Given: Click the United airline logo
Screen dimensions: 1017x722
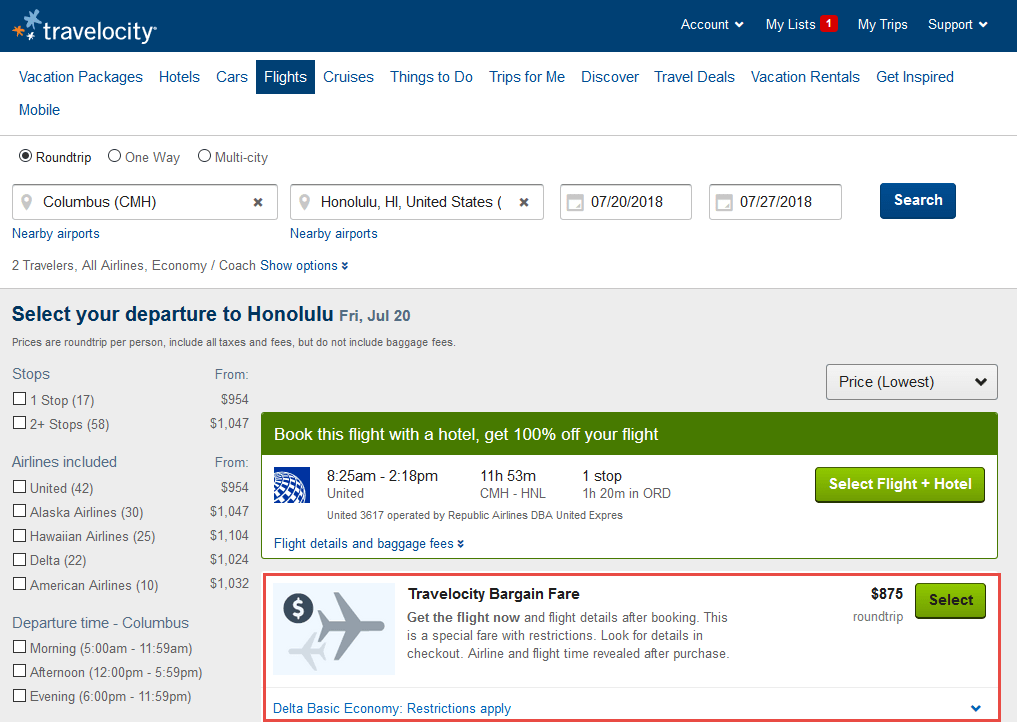Looking at the screenshot, I should (x=292, y=485).
